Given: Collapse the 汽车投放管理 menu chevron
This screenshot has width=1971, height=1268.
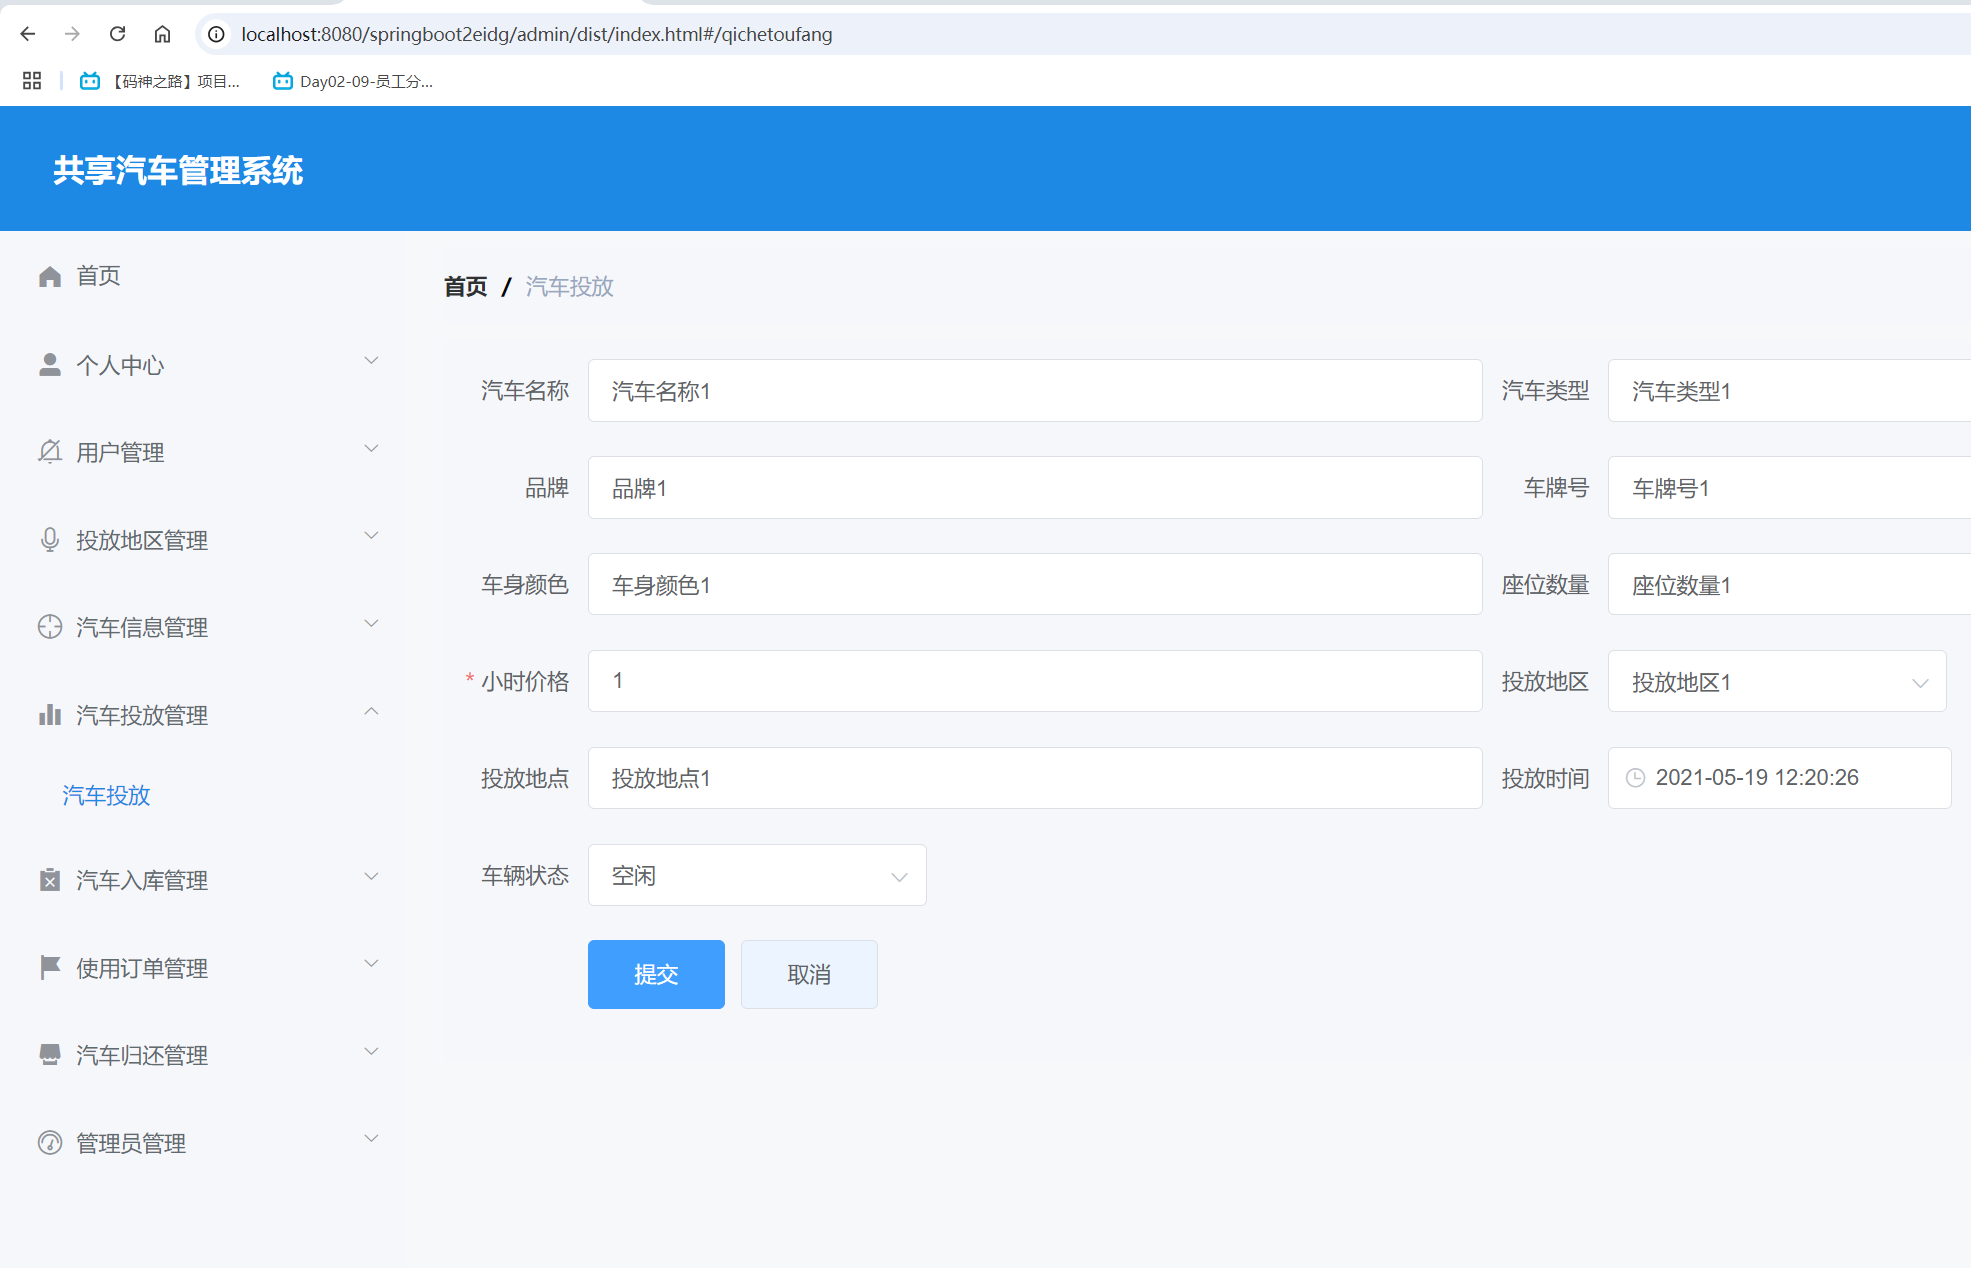Looking at the screenshot, I should (x=371, y=711).
